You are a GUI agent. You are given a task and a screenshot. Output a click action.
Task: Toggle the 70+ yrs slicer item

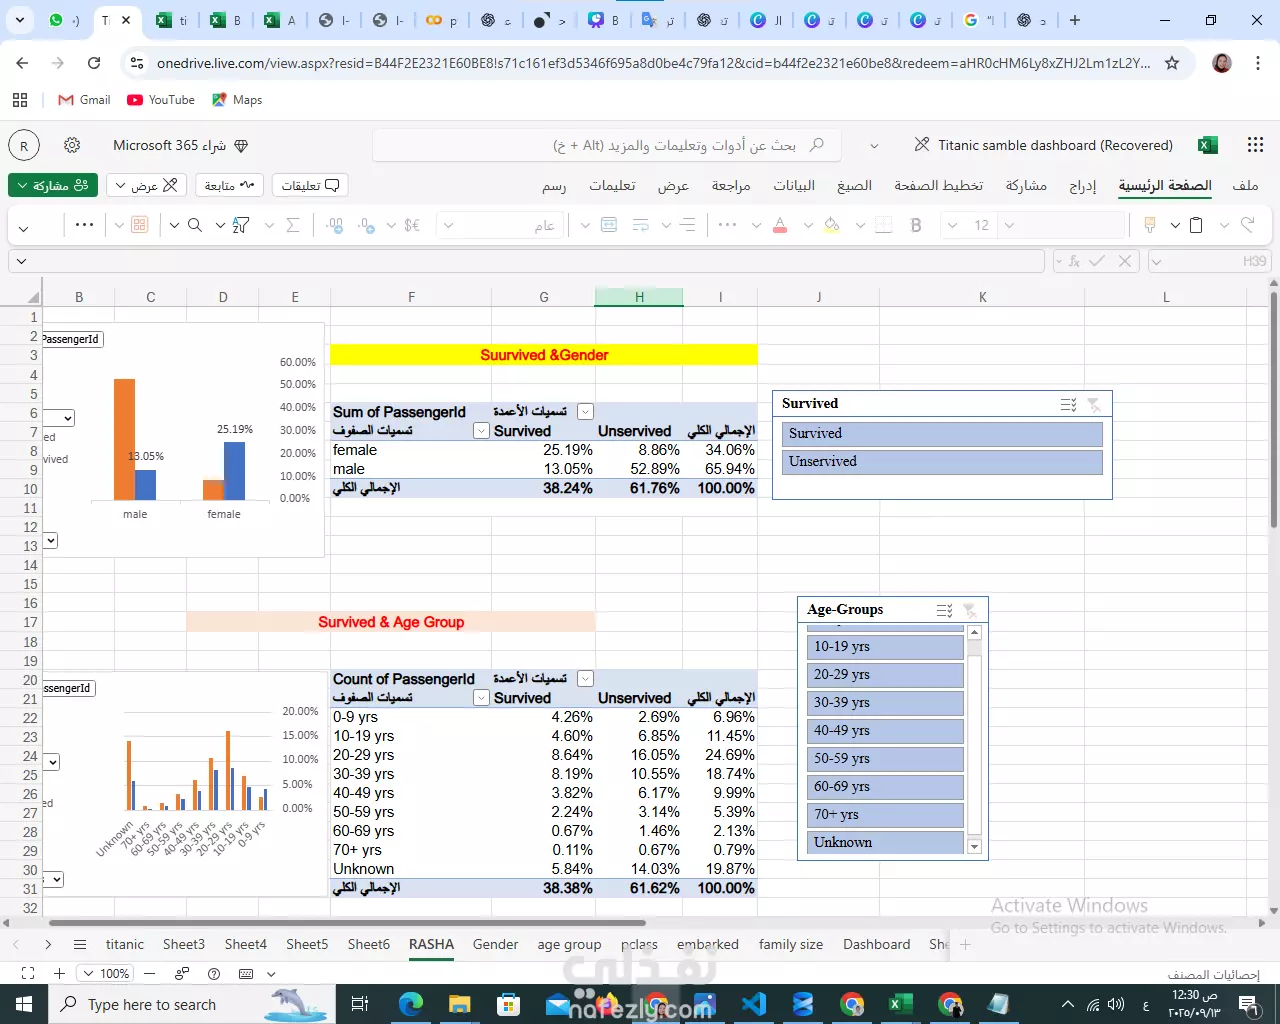885,815
